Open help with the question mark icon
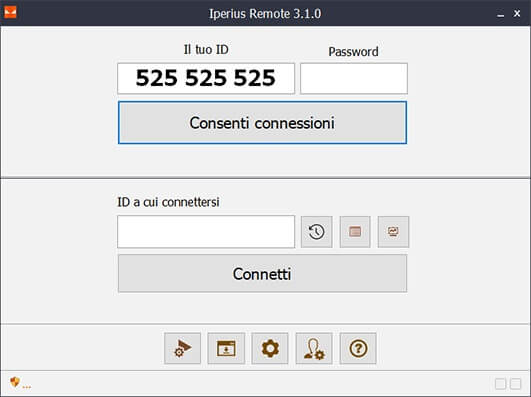The image size is (531, 397). coord(358,348)
